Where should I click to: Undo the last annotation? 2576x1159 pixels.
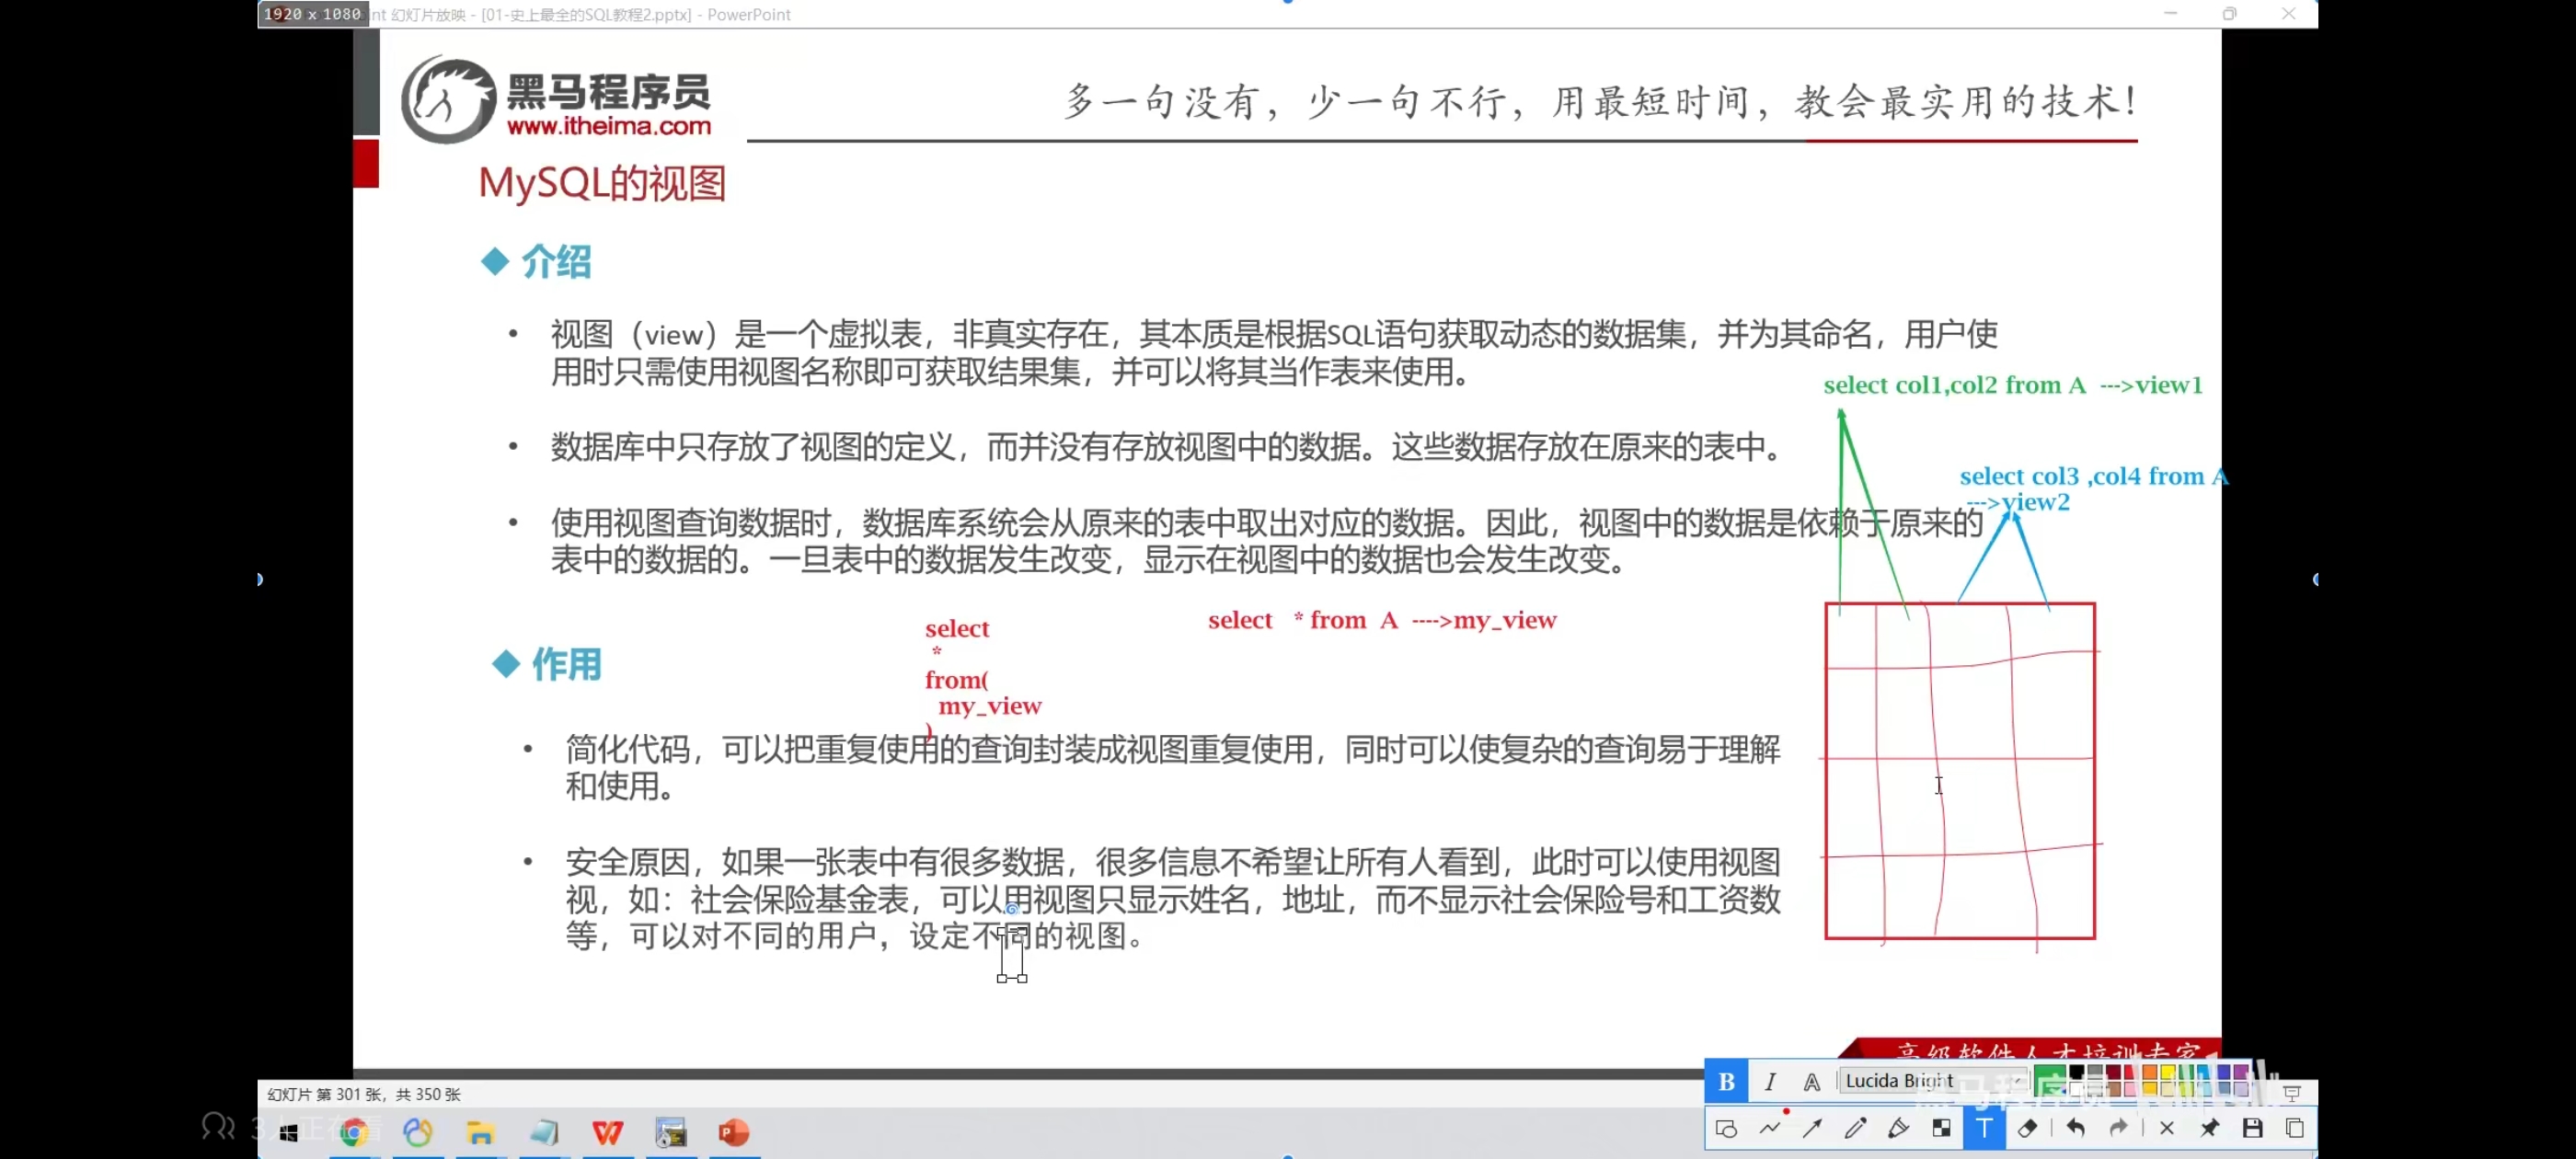tap(2075, 1128)
